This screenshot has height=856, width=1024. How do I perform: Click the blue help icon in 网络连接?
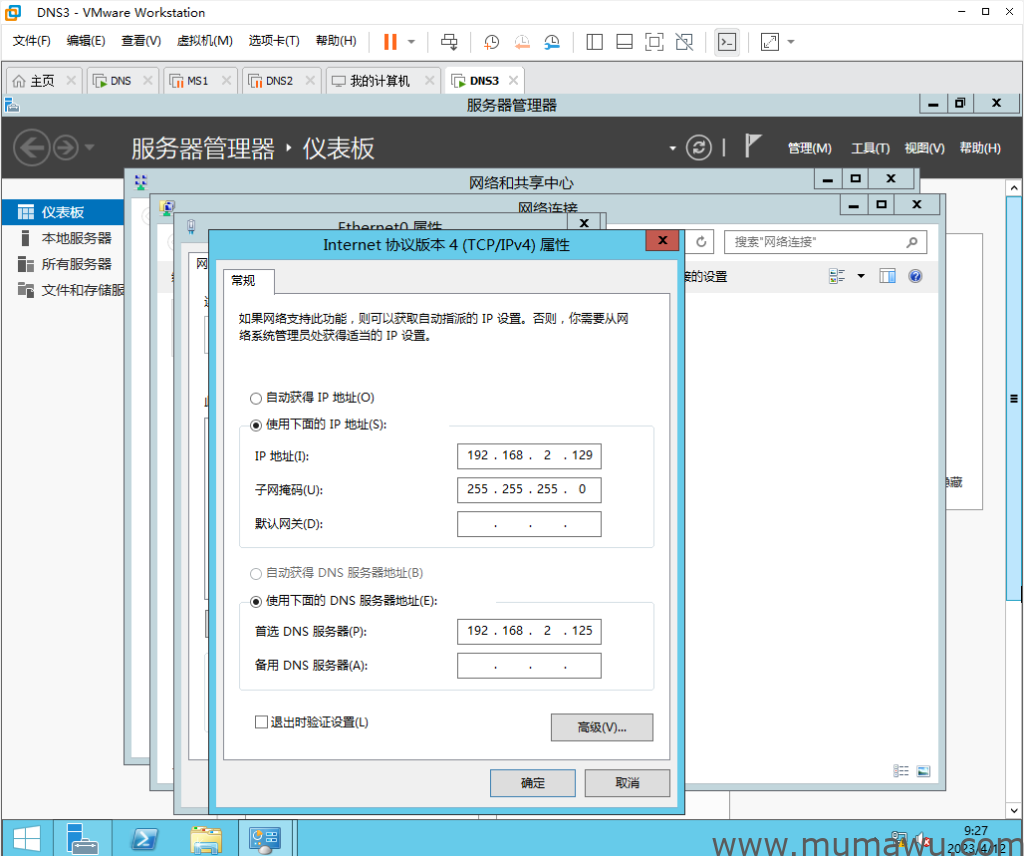click(x=916, y=276)
